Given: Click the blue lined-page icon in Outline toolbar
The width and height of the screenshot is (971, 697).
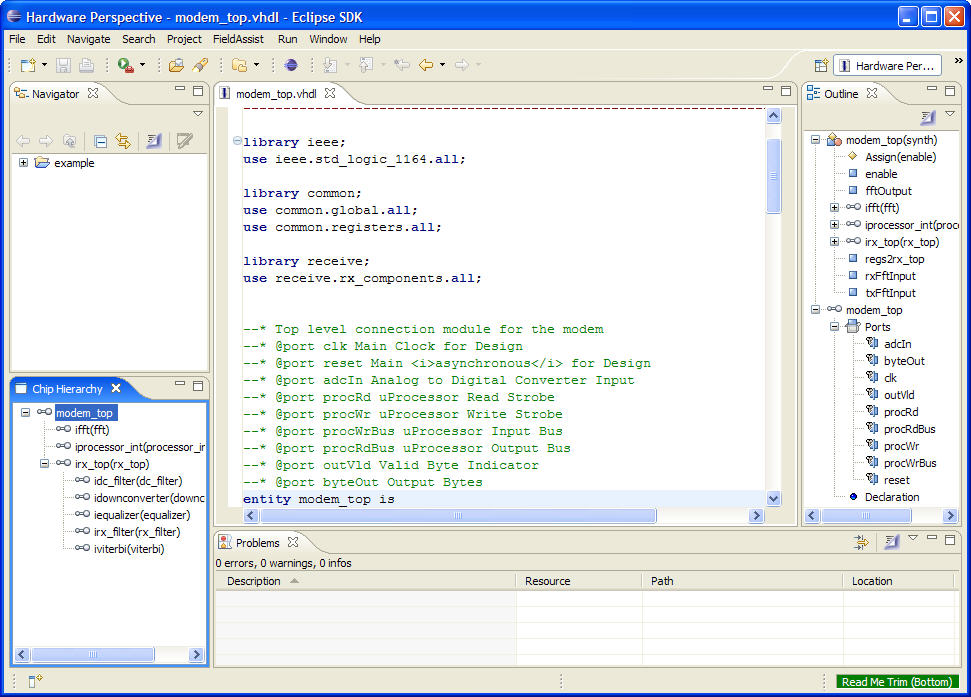Looking at the screenshot, I should pyautogui.click(x=928, y=117).
